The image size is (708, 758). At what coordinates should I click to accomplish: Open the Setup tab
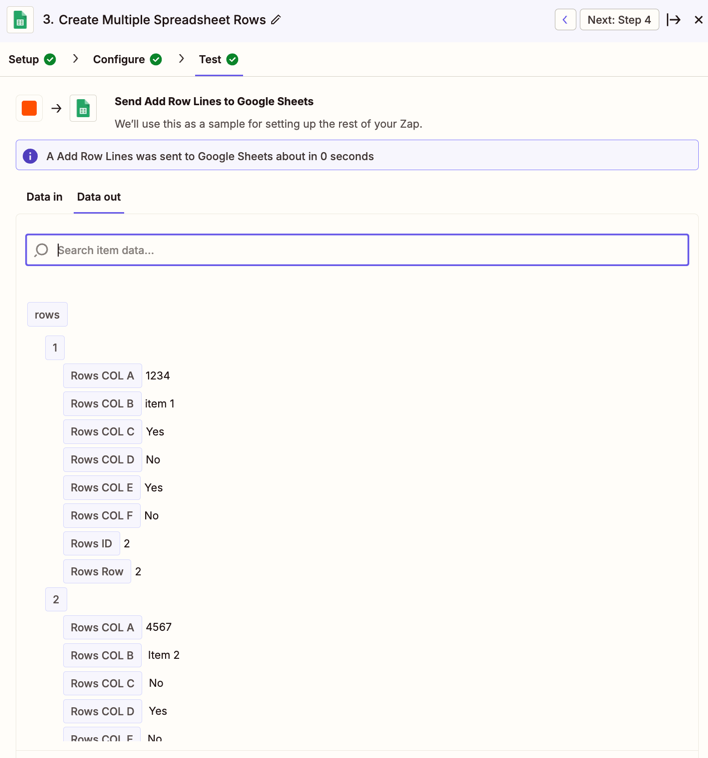(x=32, y=59)
